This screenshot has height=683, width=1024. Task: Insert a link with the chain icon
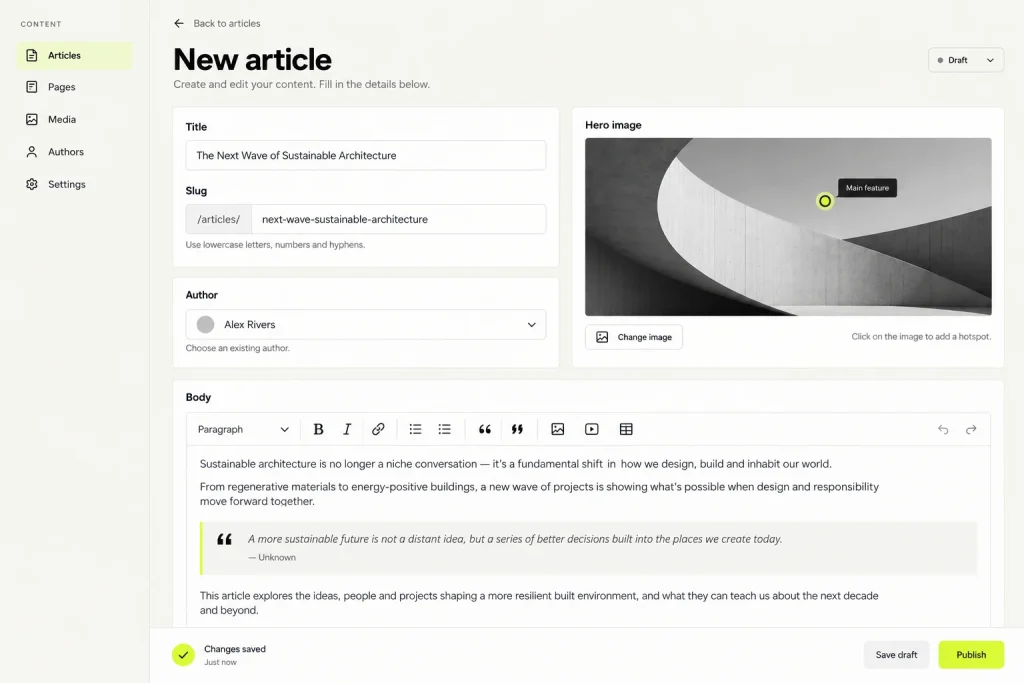[x=378, y=429]
